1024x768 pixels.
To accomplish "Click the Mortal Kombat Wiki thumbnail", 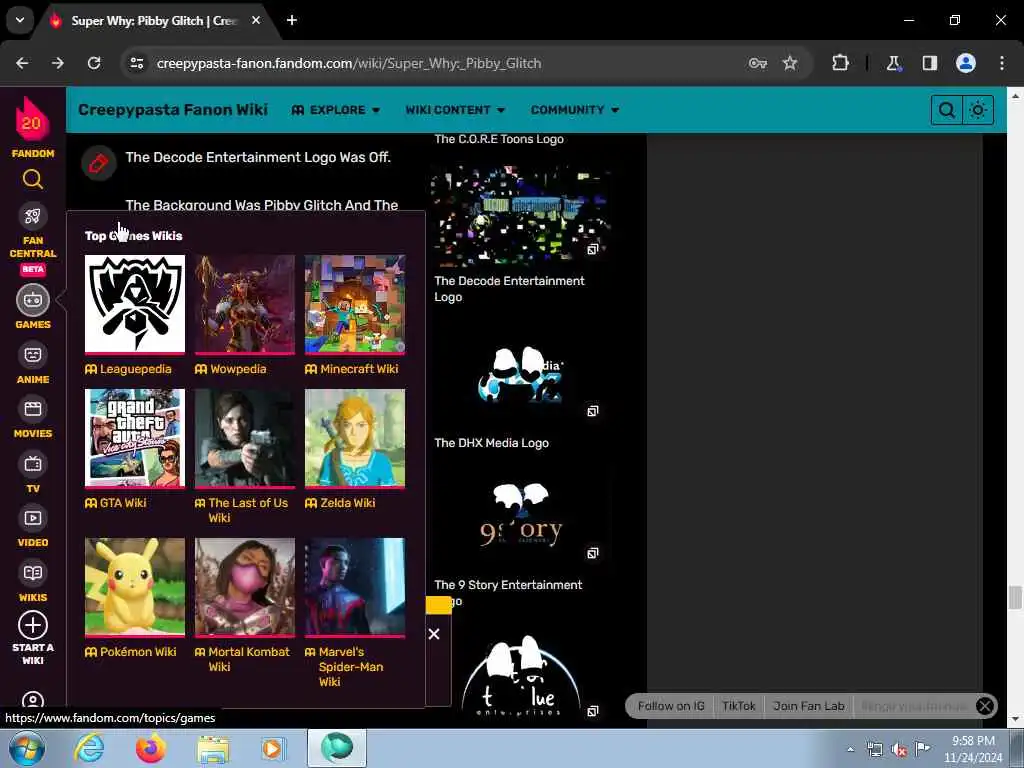I will (x=244, y=587).
